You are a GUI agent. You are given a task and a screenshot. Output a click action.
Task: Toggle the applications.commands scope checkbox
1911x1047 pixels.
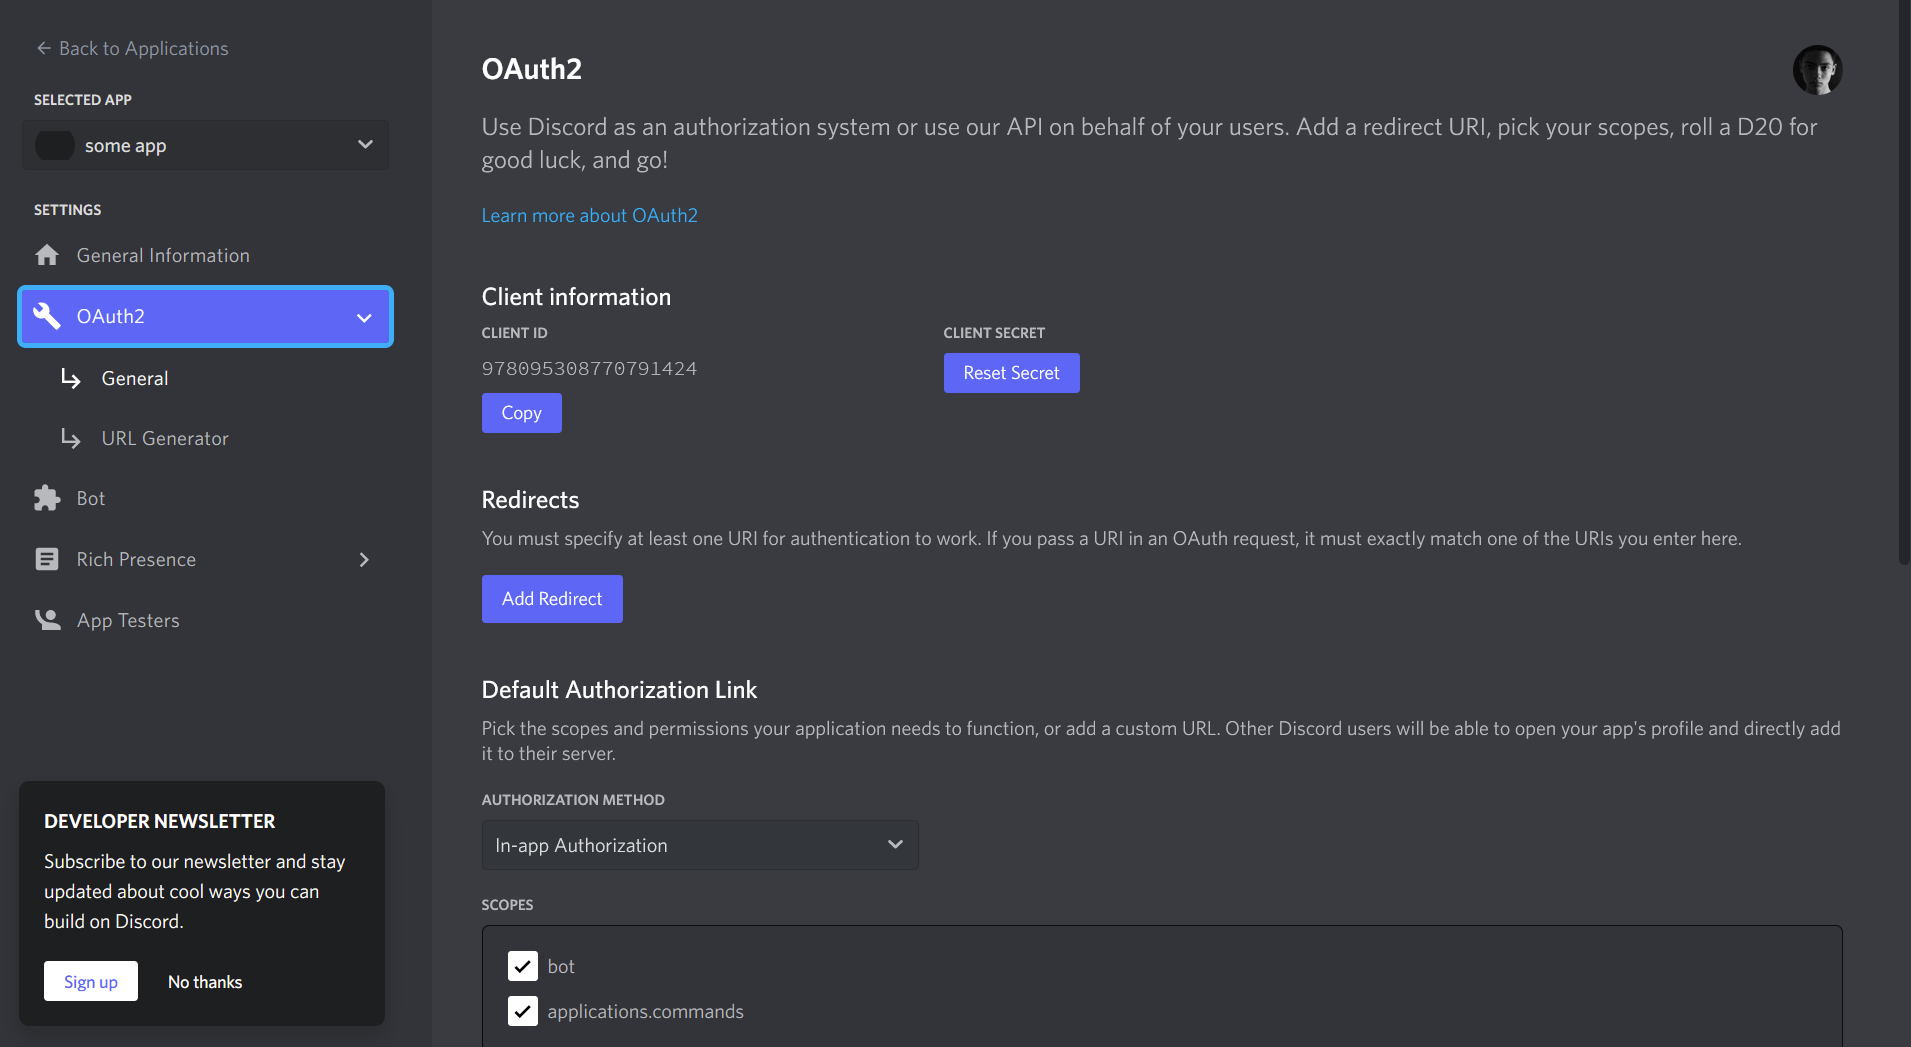pyautogui.click(x=523, y=1011)
